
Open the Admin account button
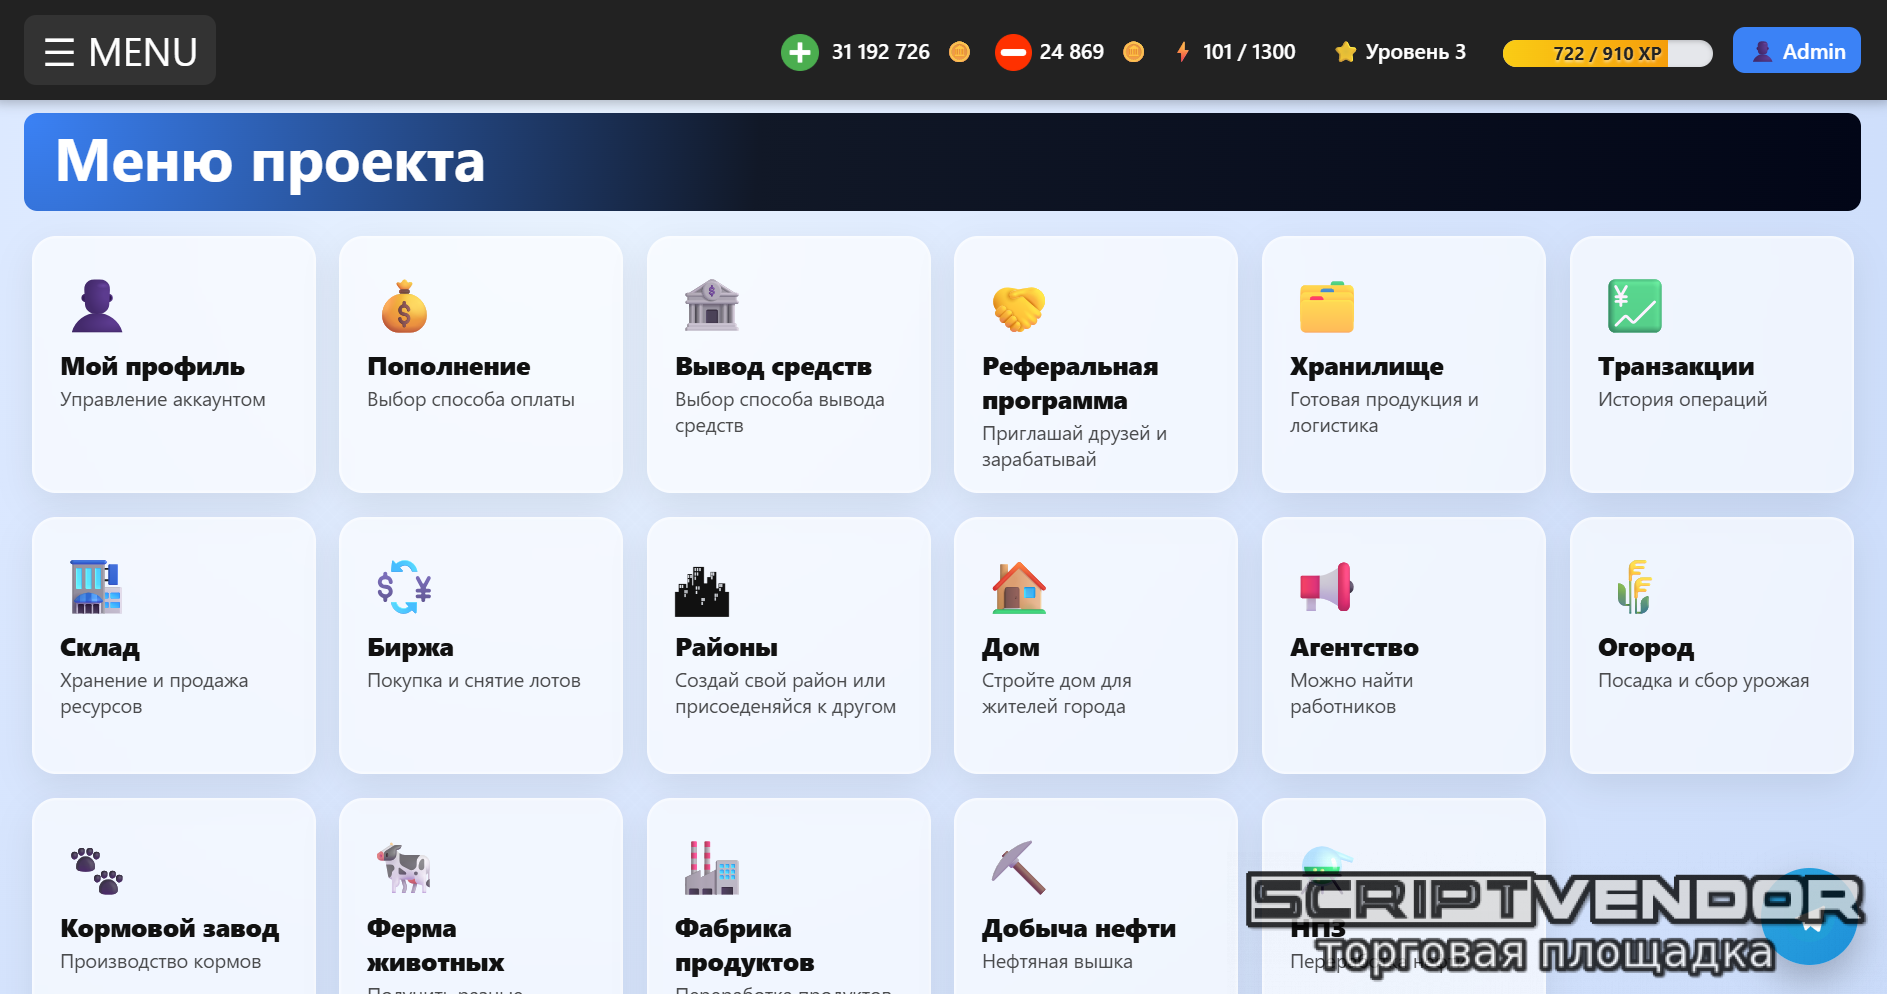click(x=1796, y=51)
